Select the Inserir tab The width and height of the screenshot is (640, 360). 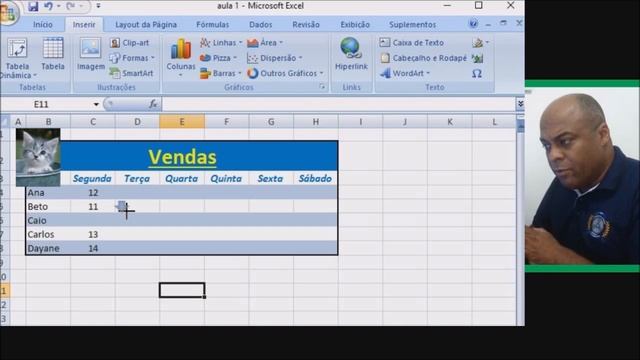point(84,25)
